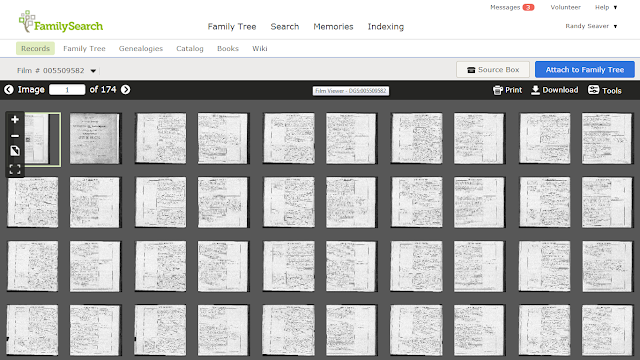Click Attach to Family Tree button
This screenshot has height=360, width=640.
click(x=584, y=70)
